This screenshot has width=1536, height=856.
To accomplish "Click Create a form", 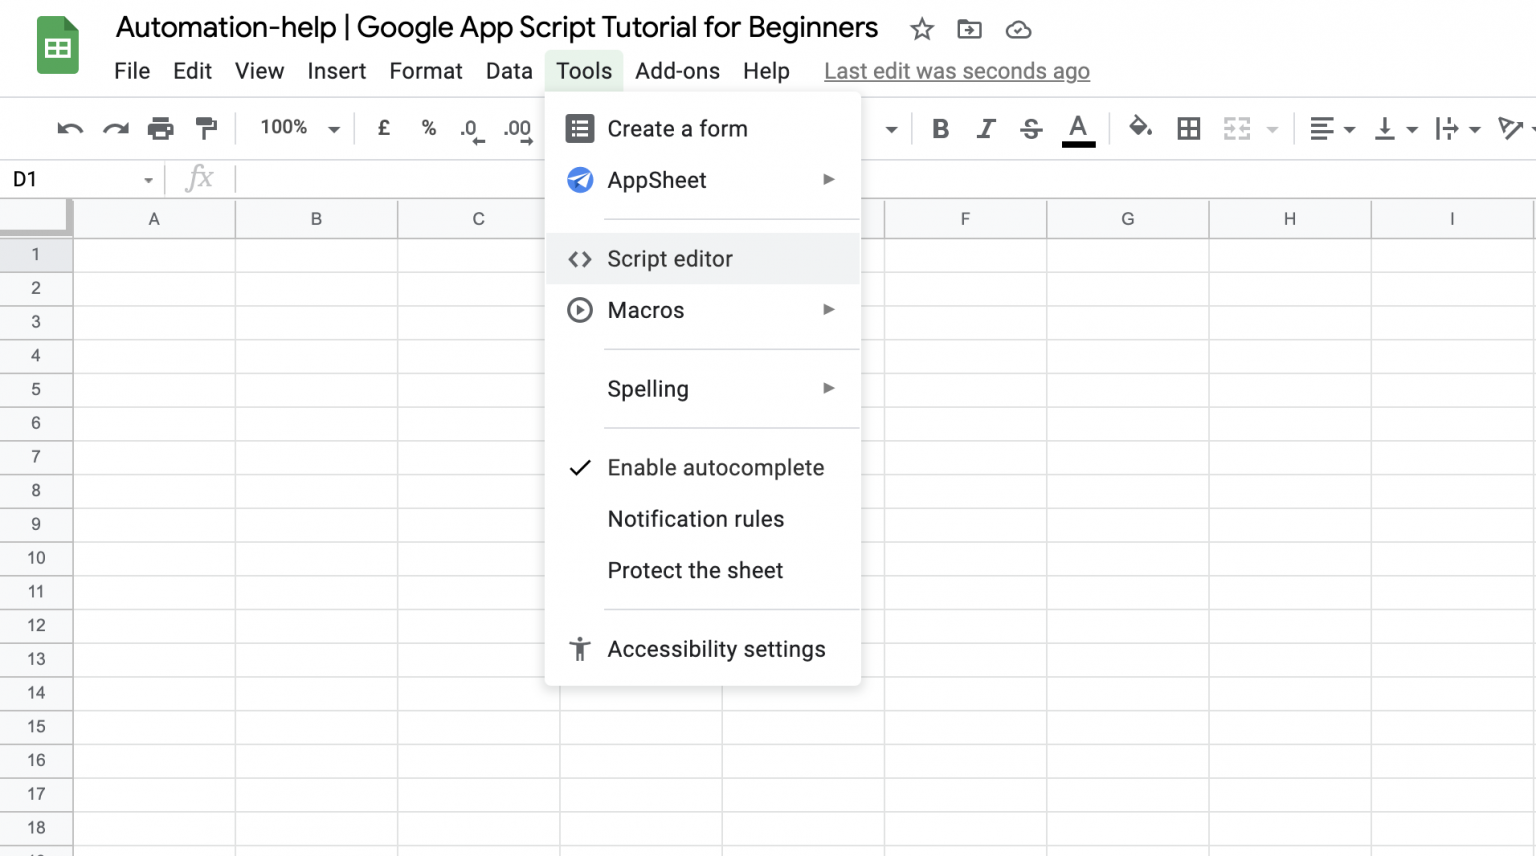I will (x=677, y=128).
